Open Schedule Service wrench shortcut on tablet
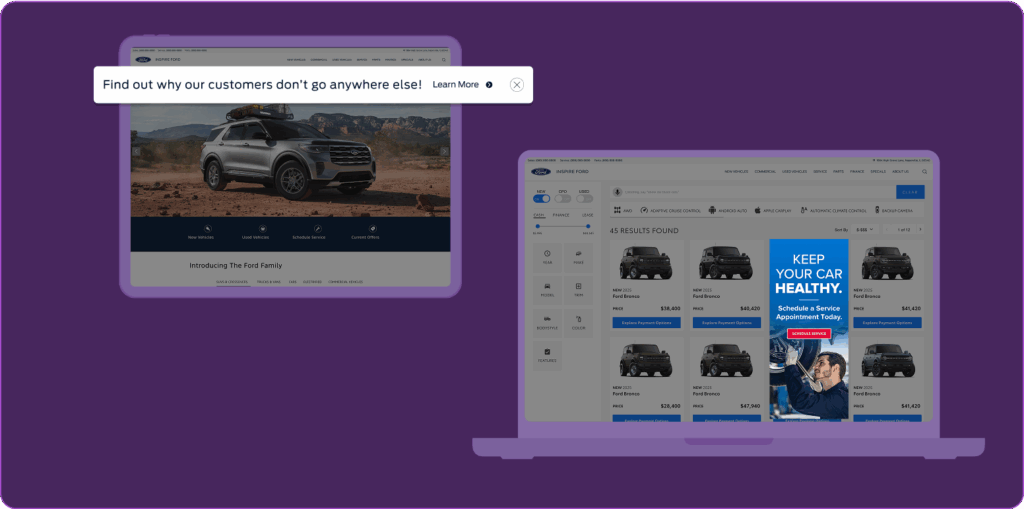 (317, 229)
